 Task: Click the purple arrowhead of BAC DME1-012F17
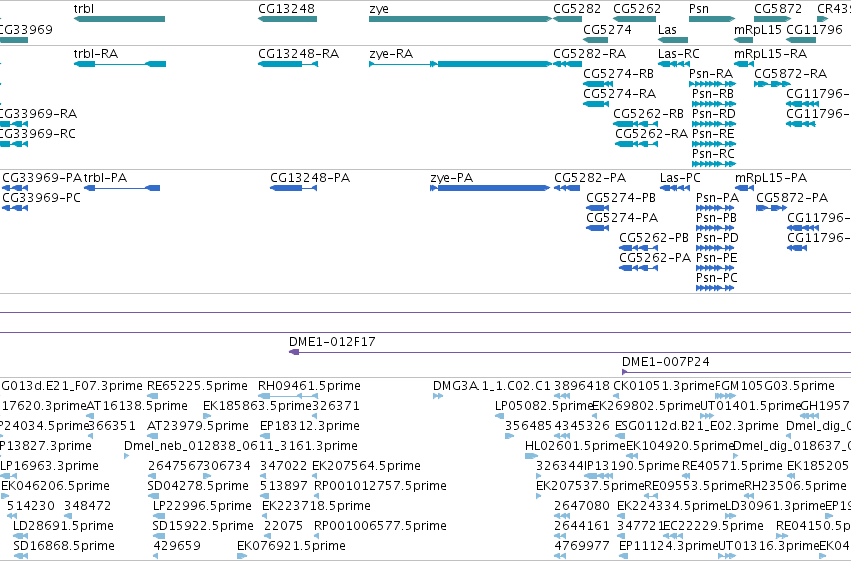294,352
